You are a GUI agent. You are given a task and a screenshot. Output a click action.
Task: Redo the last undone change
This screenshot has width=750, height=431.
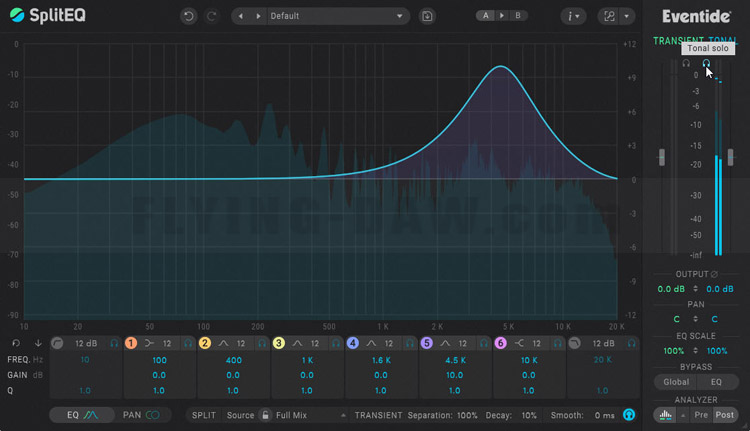coord(211,16)
